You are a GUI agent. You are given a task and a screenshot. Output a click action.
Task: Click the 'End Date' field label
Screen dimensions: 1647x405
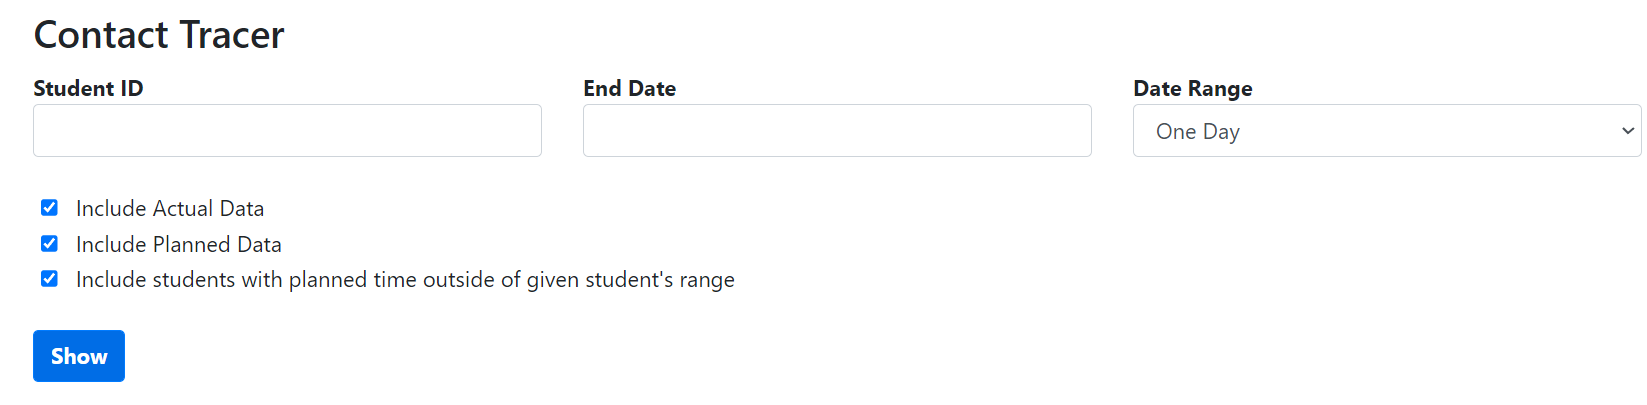(630, 89)
